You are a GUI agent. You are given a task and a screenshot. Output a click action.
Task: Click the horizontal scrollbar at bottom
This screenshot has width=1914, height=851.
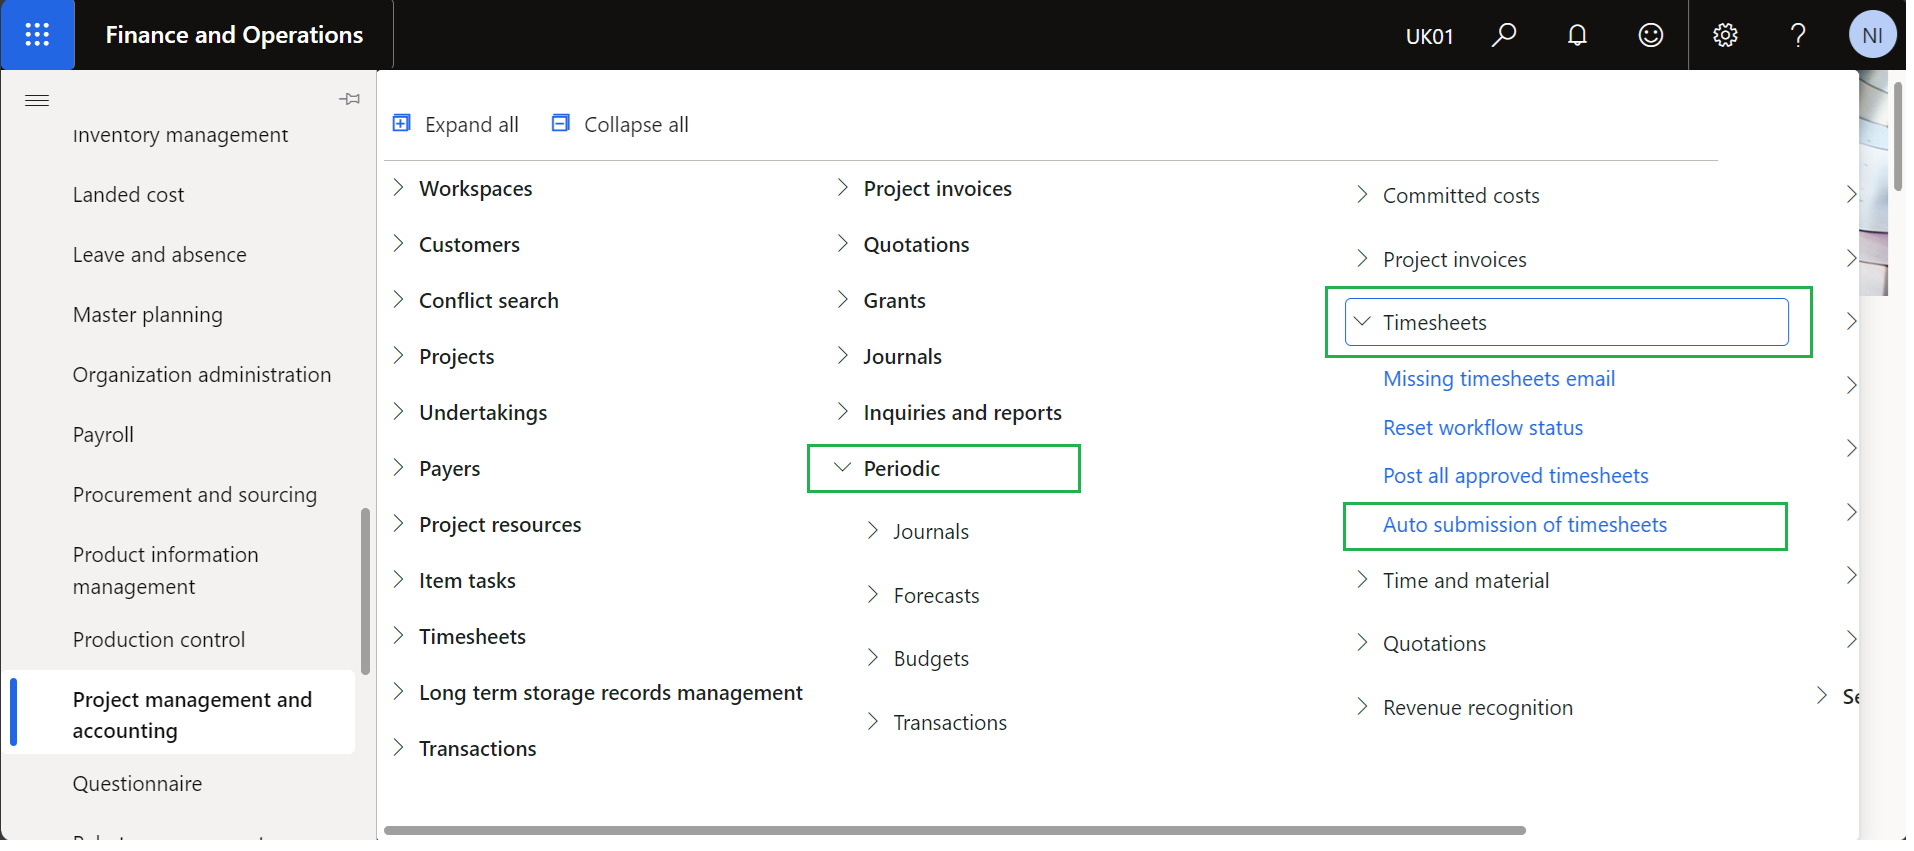(x=955, y=830)
